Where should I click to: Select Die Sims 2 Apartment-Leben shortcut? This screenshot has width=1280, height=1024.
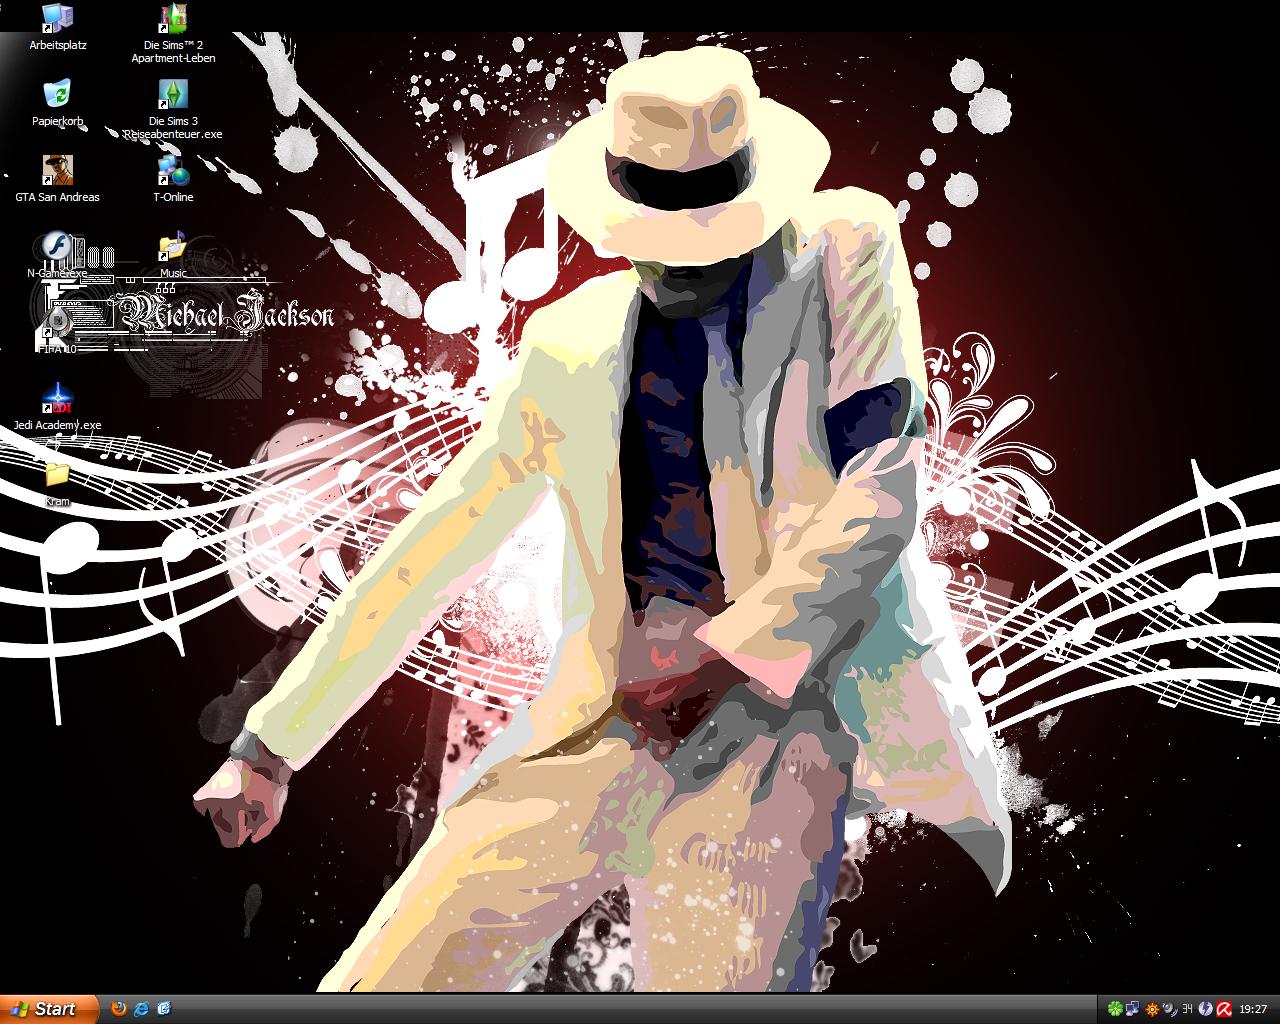(173, 19)
